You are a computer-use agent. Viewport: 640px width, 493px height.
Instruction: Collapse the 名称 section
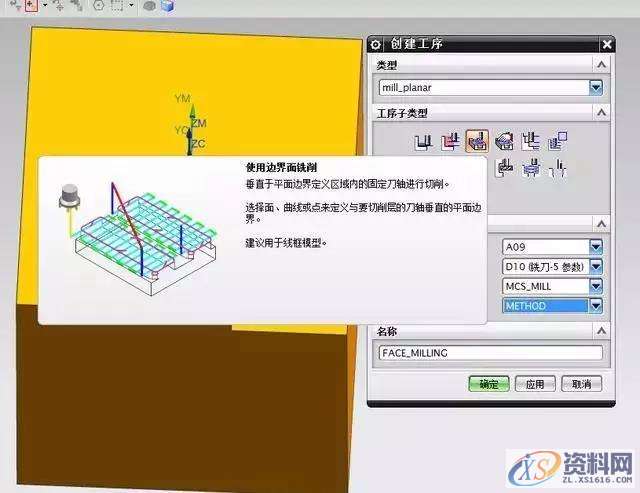click(601, 331)
